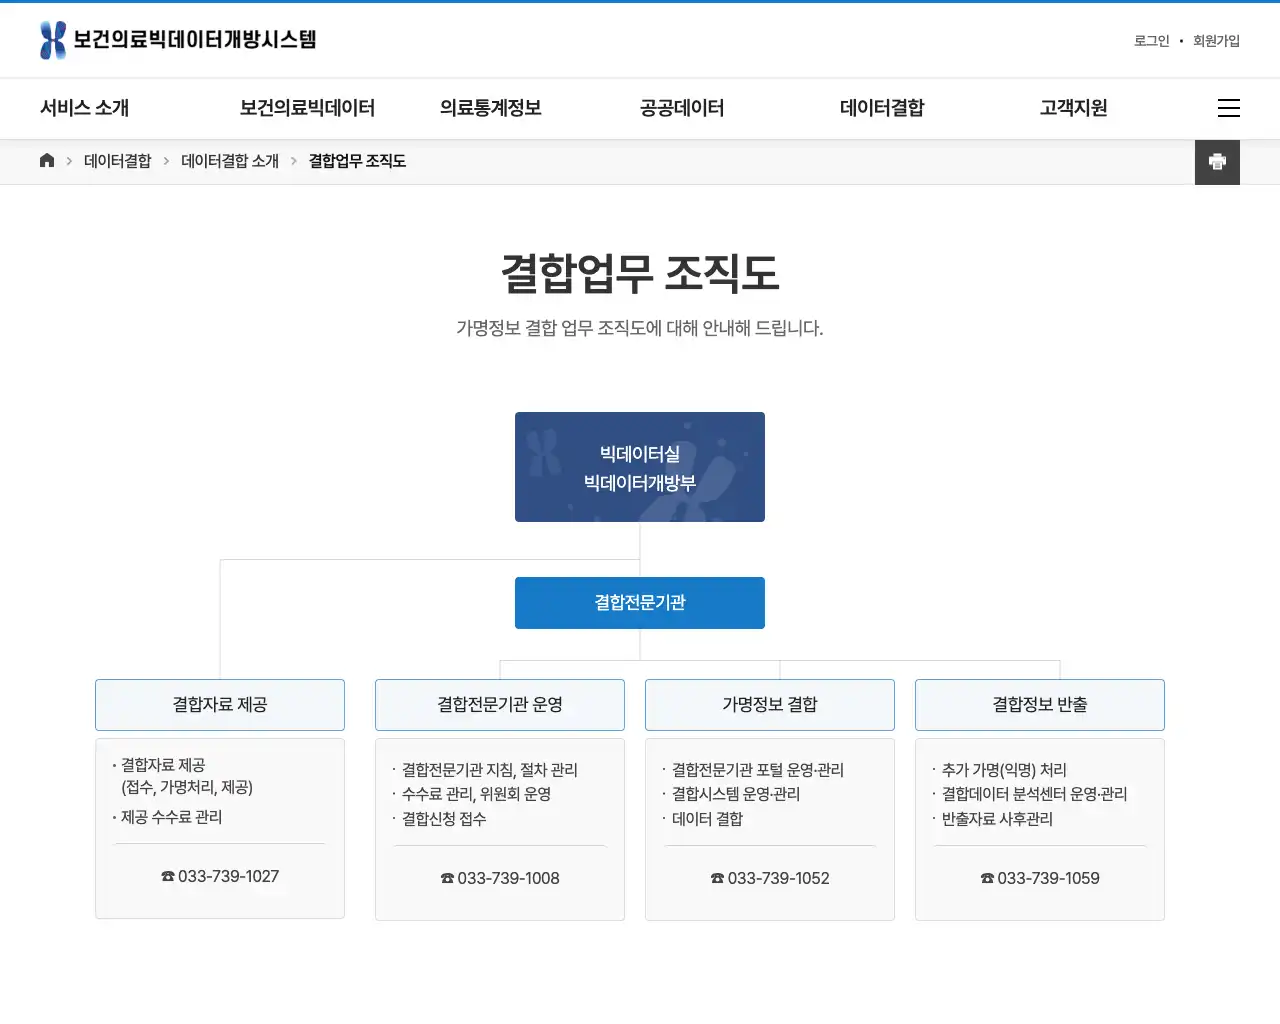Click the text 결합전문기관 지침, 절차 관리
Viewport: 1280px width, 1024px height.
point(490,770)
